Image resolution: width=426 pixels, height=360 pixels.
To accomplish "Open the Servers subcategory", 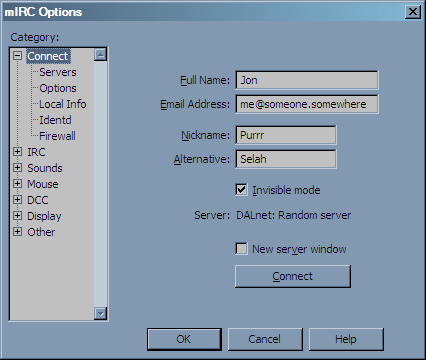I will [x=58, y=72].
